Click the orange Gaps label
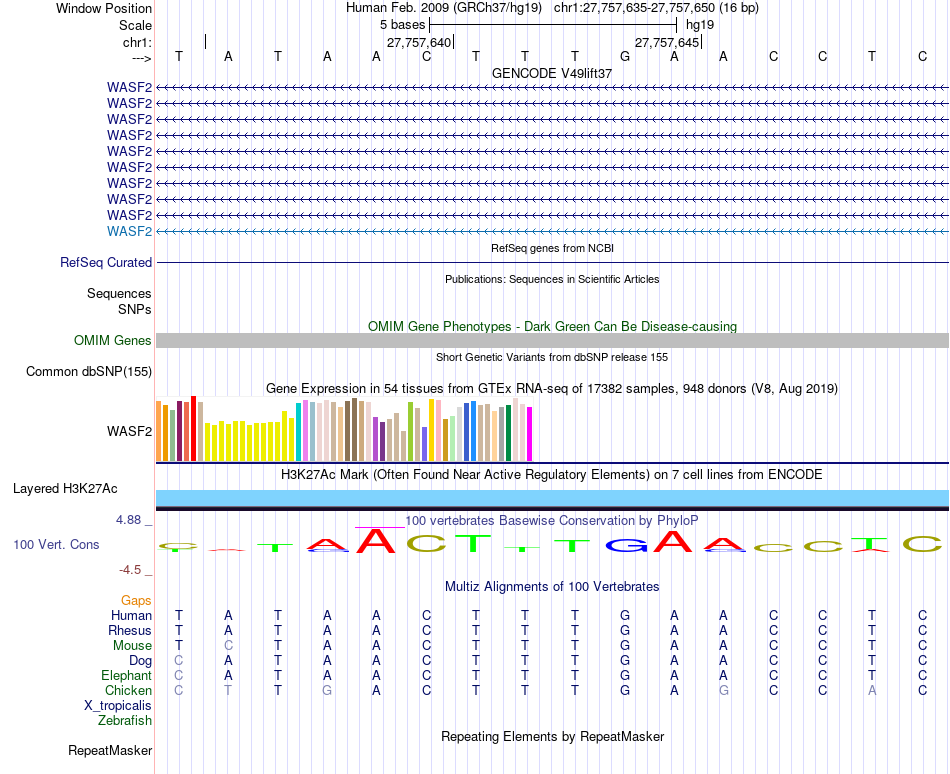 coord(136,600)
